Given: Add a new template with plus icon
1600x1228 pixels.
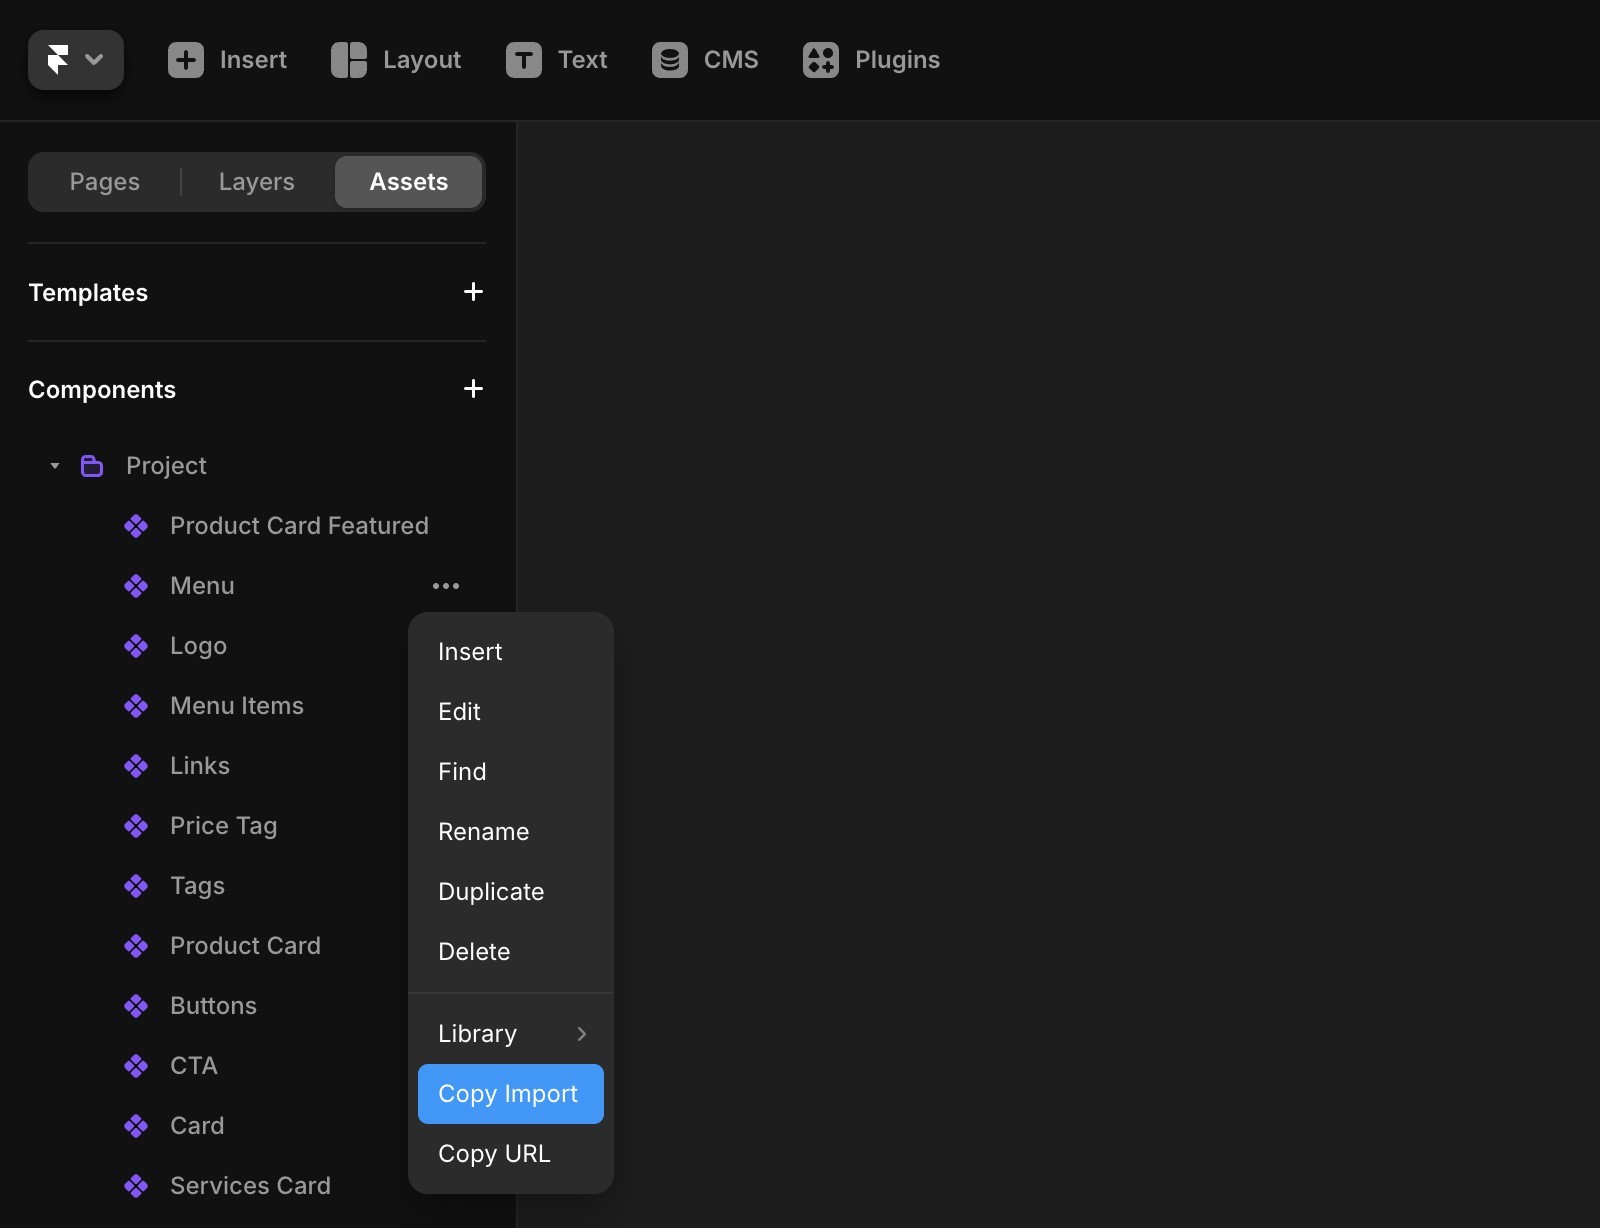Looking at the screenshot, I should pos(474,292).
